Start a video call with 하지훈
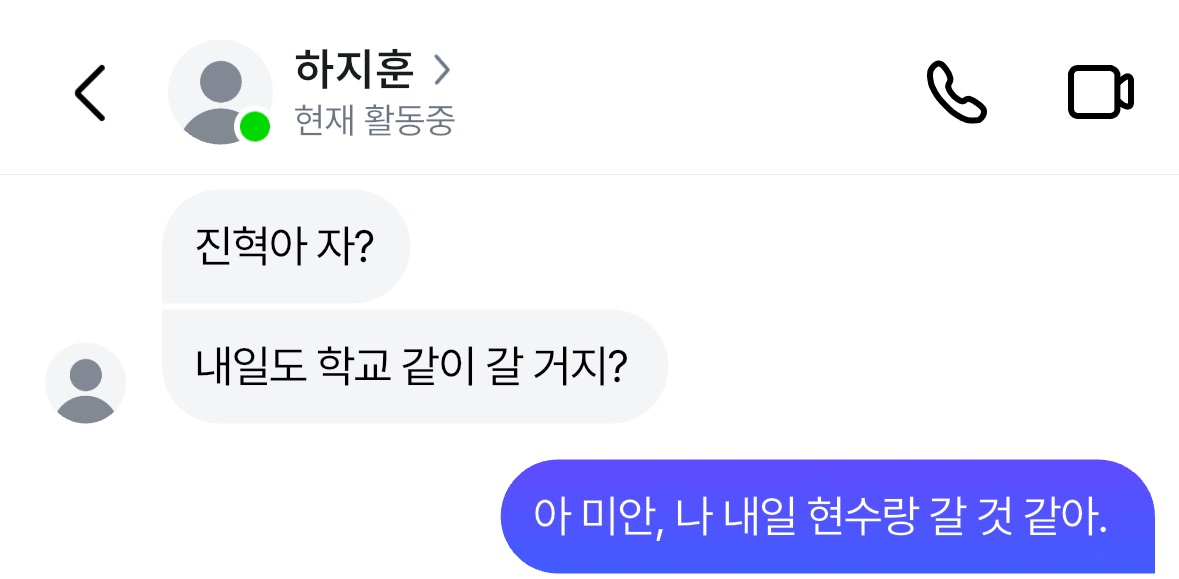The width and height of the screenshot is (1179, 579). (1100, 93)
